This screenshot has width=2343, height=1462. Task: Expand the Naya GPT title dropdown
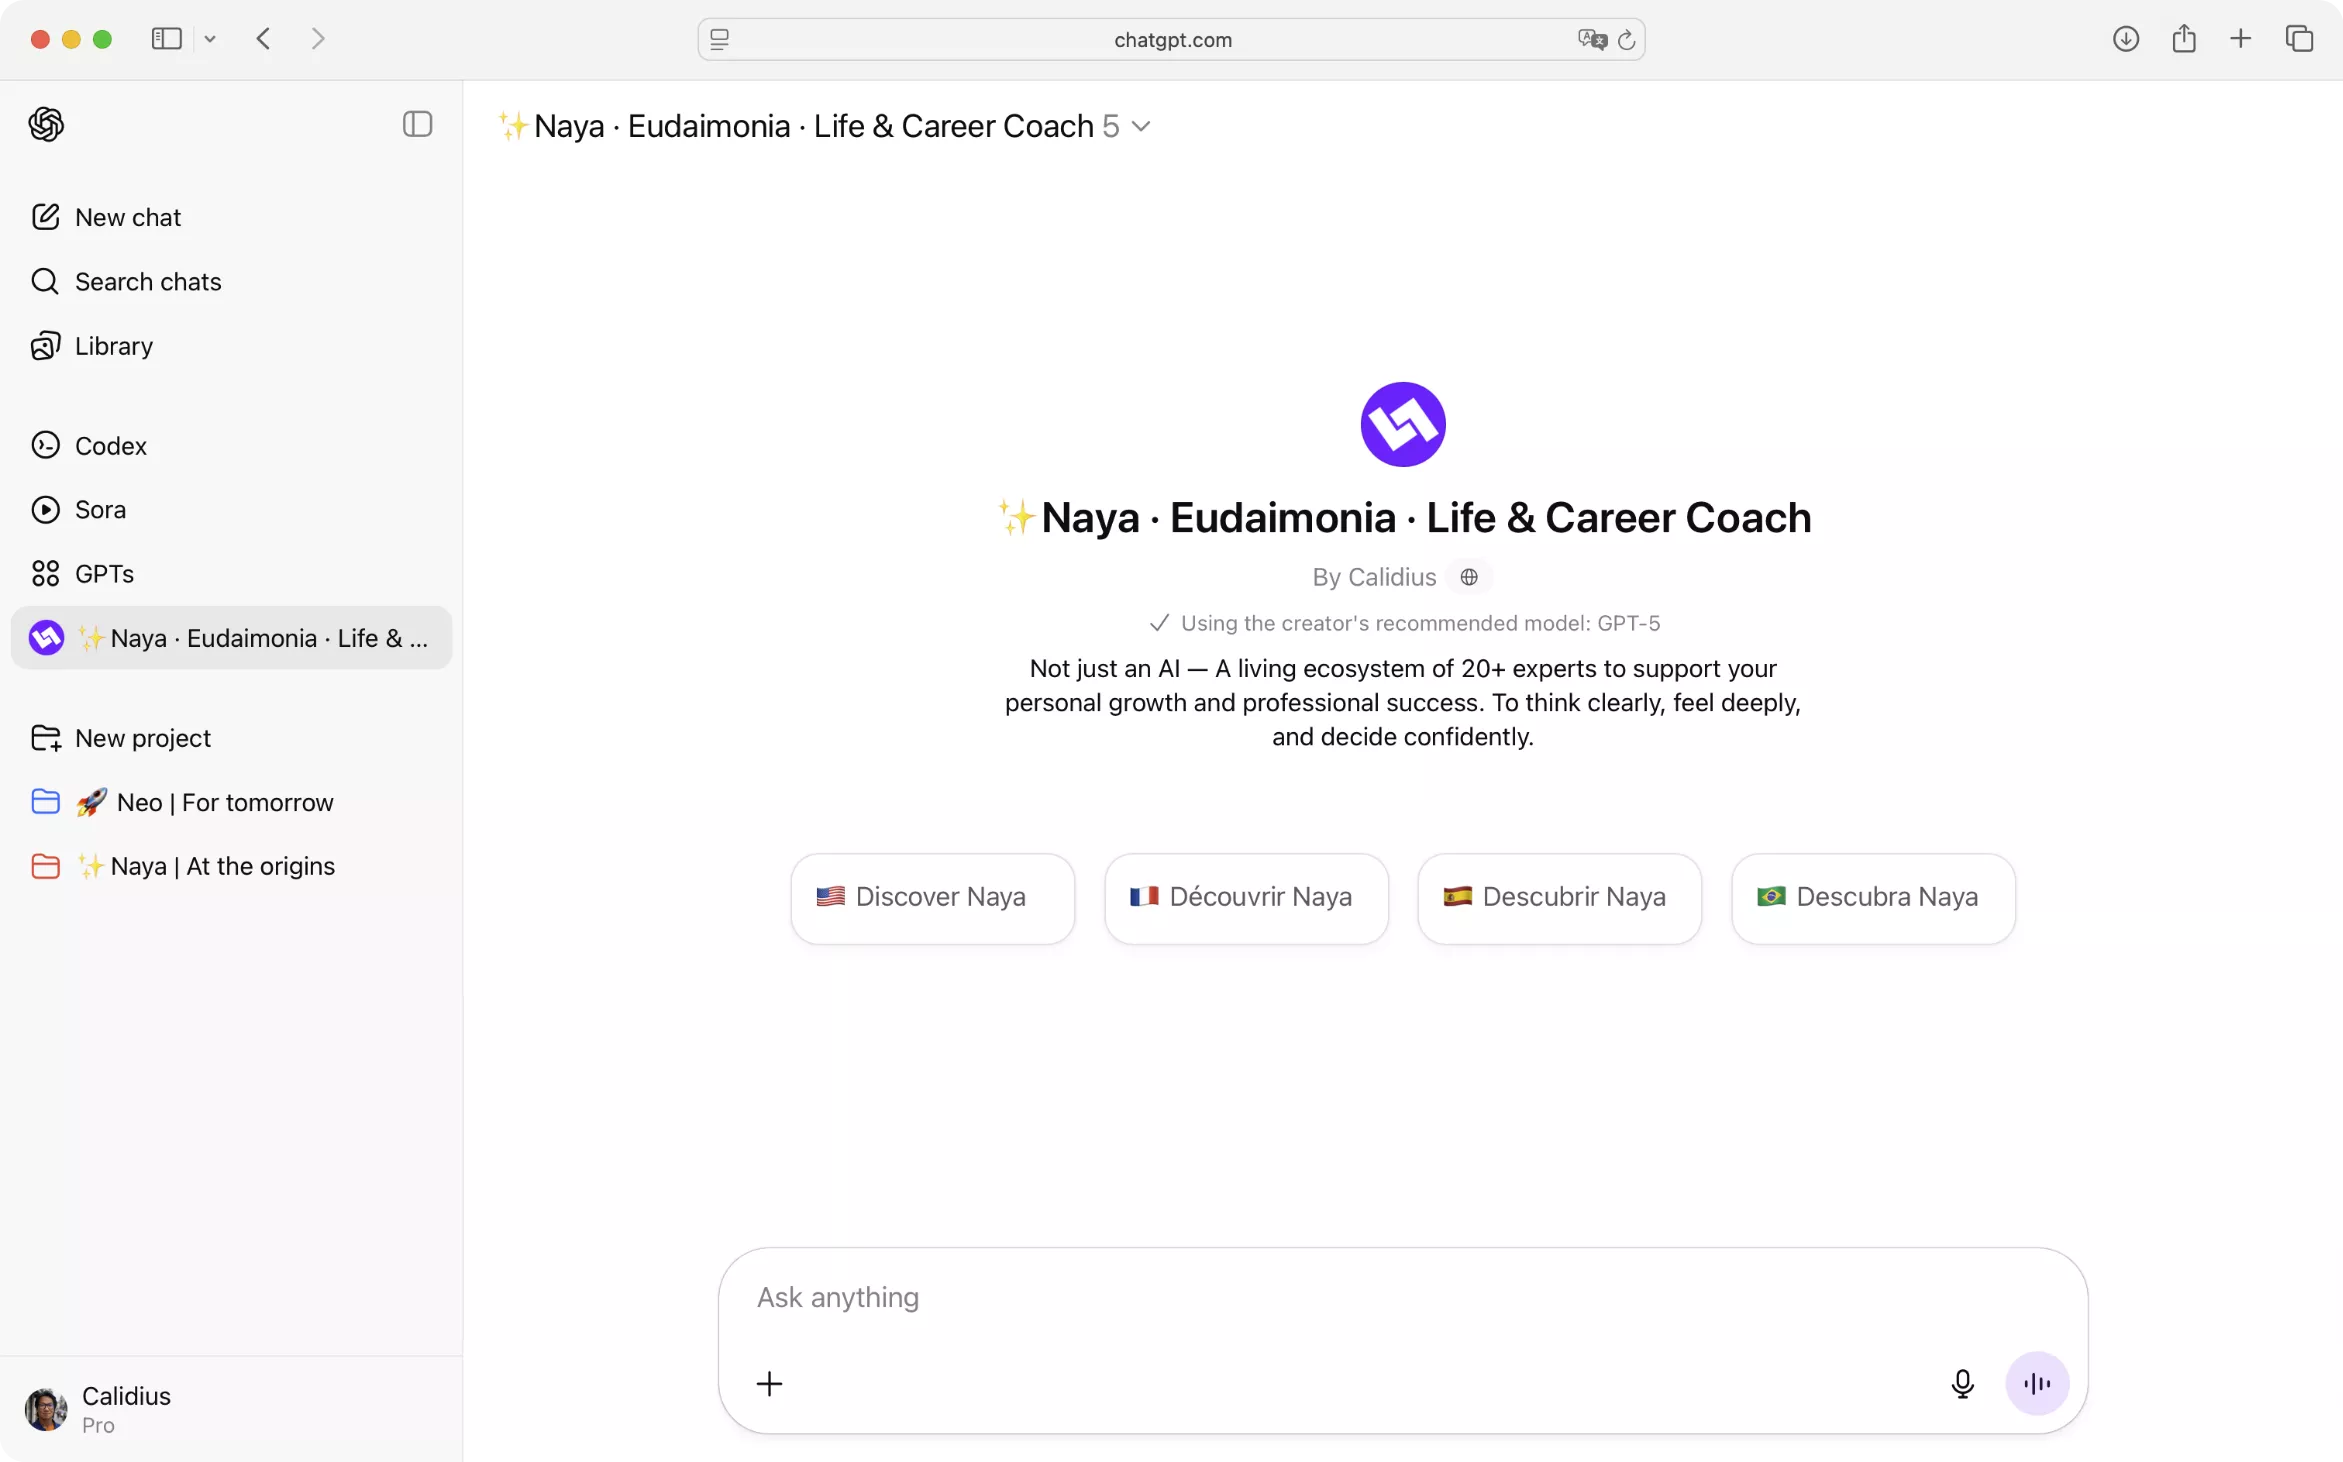1141,127
